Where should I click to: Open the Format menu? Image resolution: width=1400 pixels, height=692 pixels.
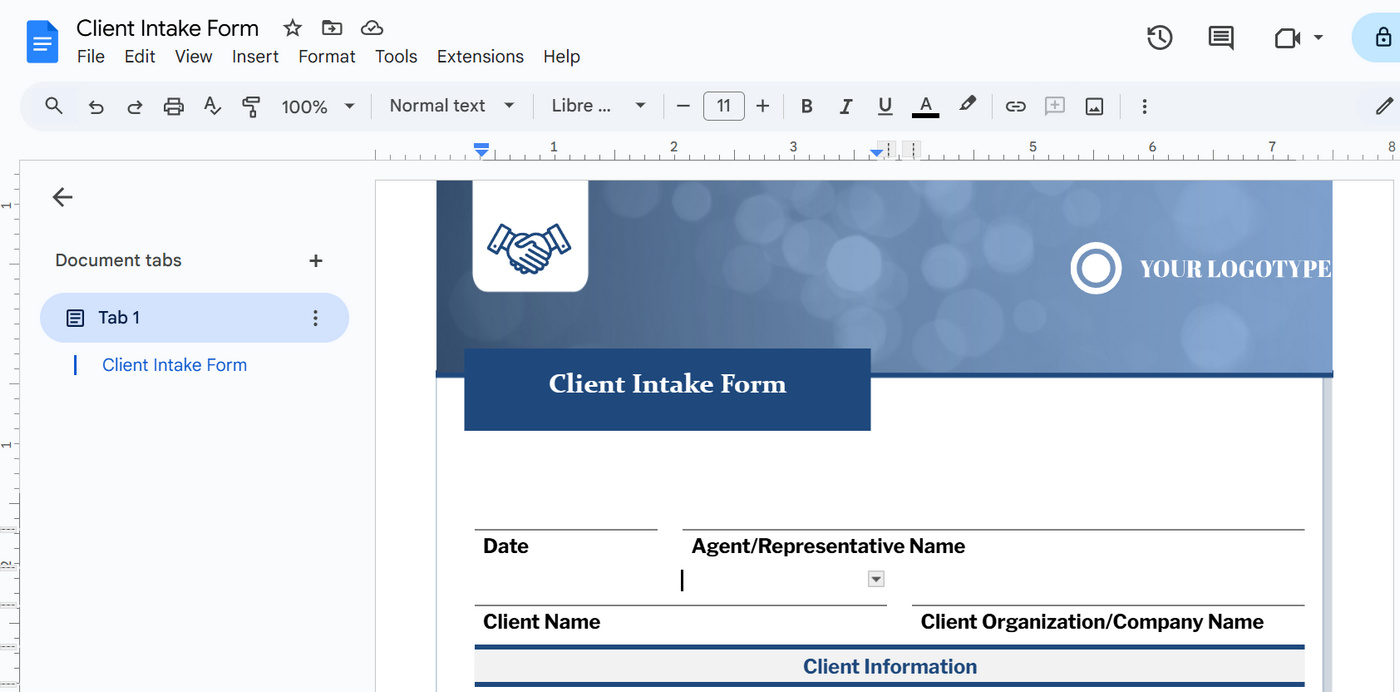click(x=326, y=57)
